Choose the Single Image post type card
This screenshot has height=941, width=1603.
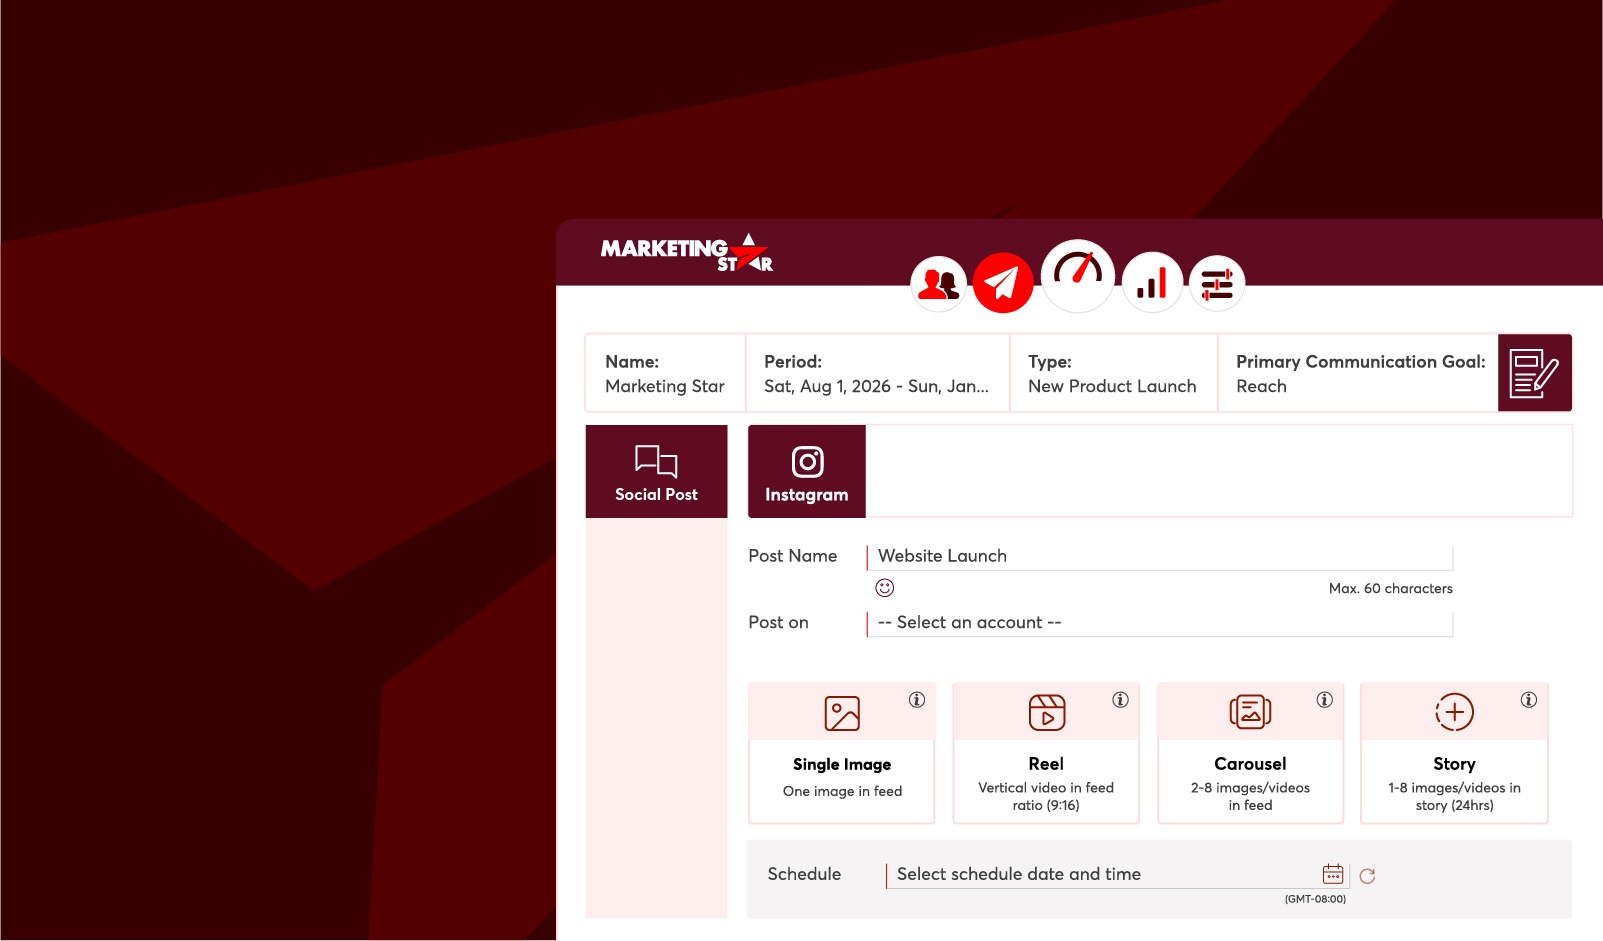[842, 754]
